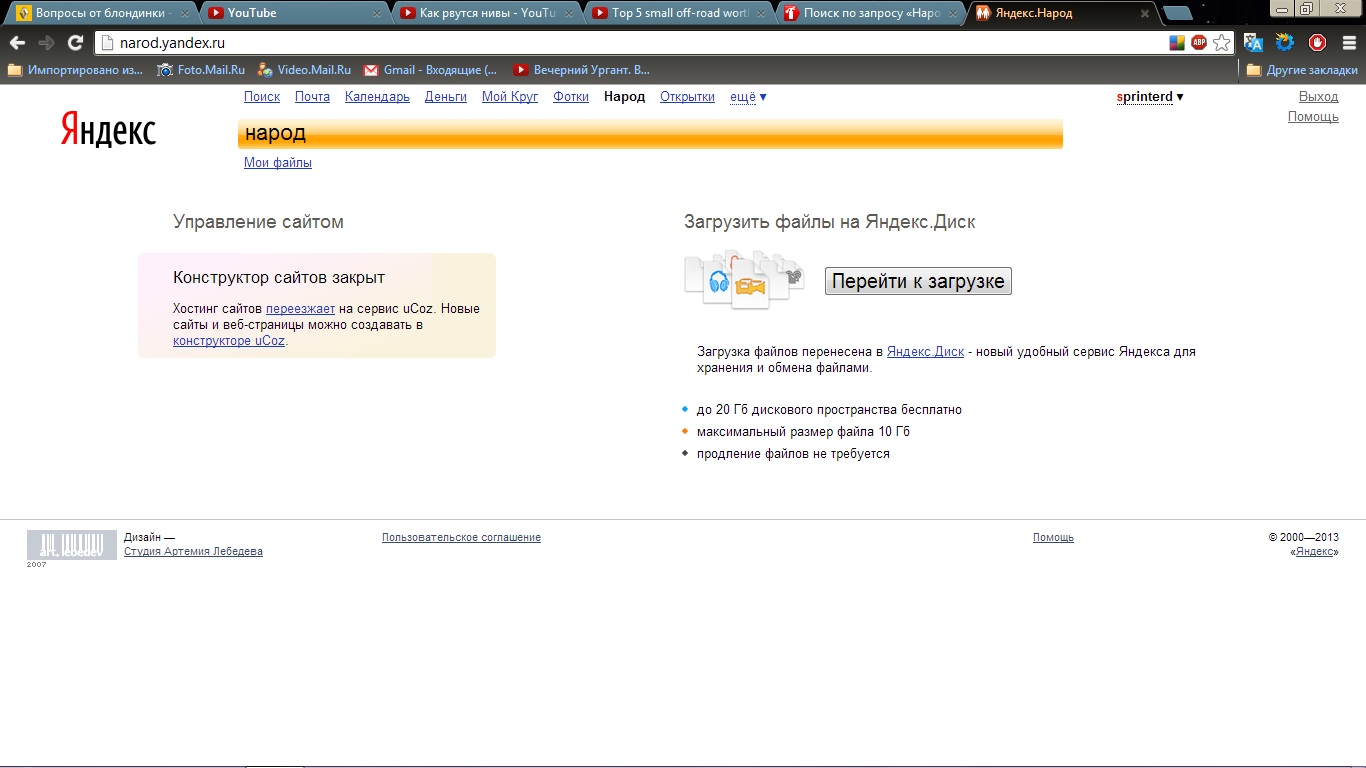Open the sprinterd account dropdown
Image resolution: width=1366 pixels, height=768 pixels.
pyautogui.click(x=1149, y=97)
